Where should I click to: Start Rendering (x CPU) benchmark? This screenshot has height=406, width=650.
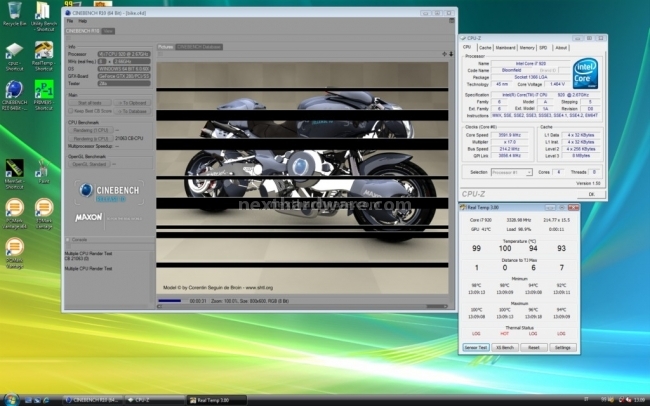[91, 139]
